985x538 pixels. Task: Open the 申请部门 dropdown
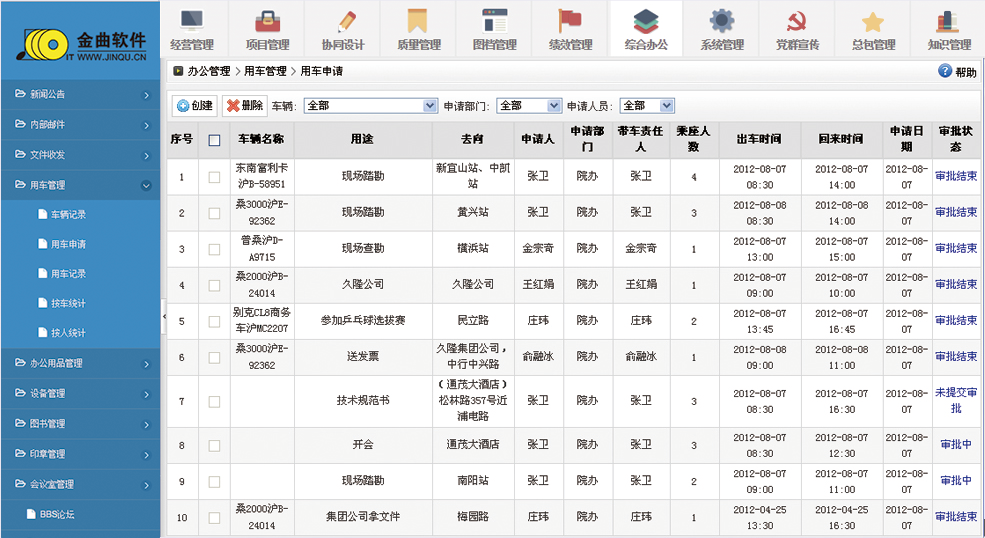tap(555, 105)
